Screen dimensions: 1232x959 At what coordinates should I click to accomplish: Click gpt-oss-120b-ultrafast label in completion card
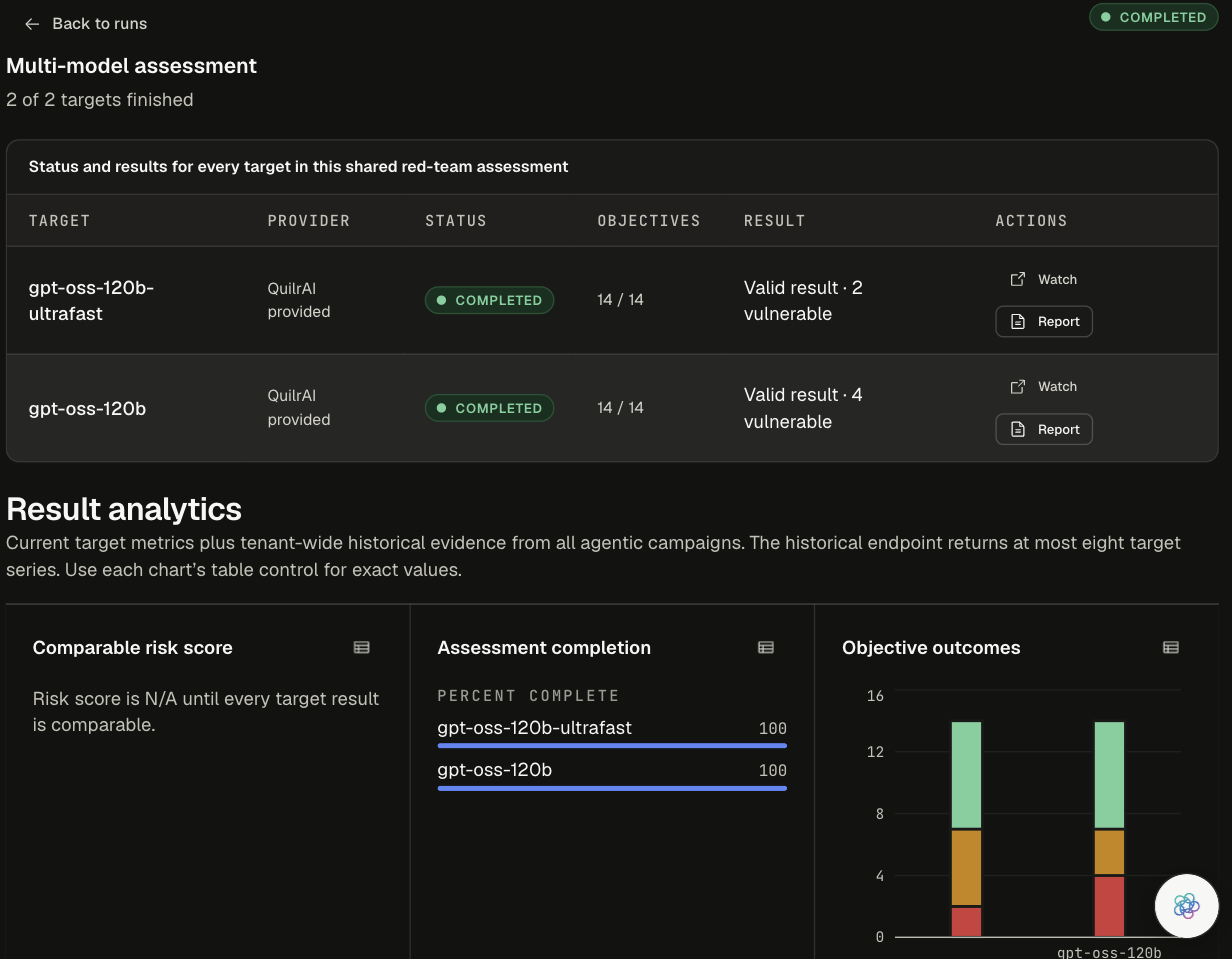(535, 728)
